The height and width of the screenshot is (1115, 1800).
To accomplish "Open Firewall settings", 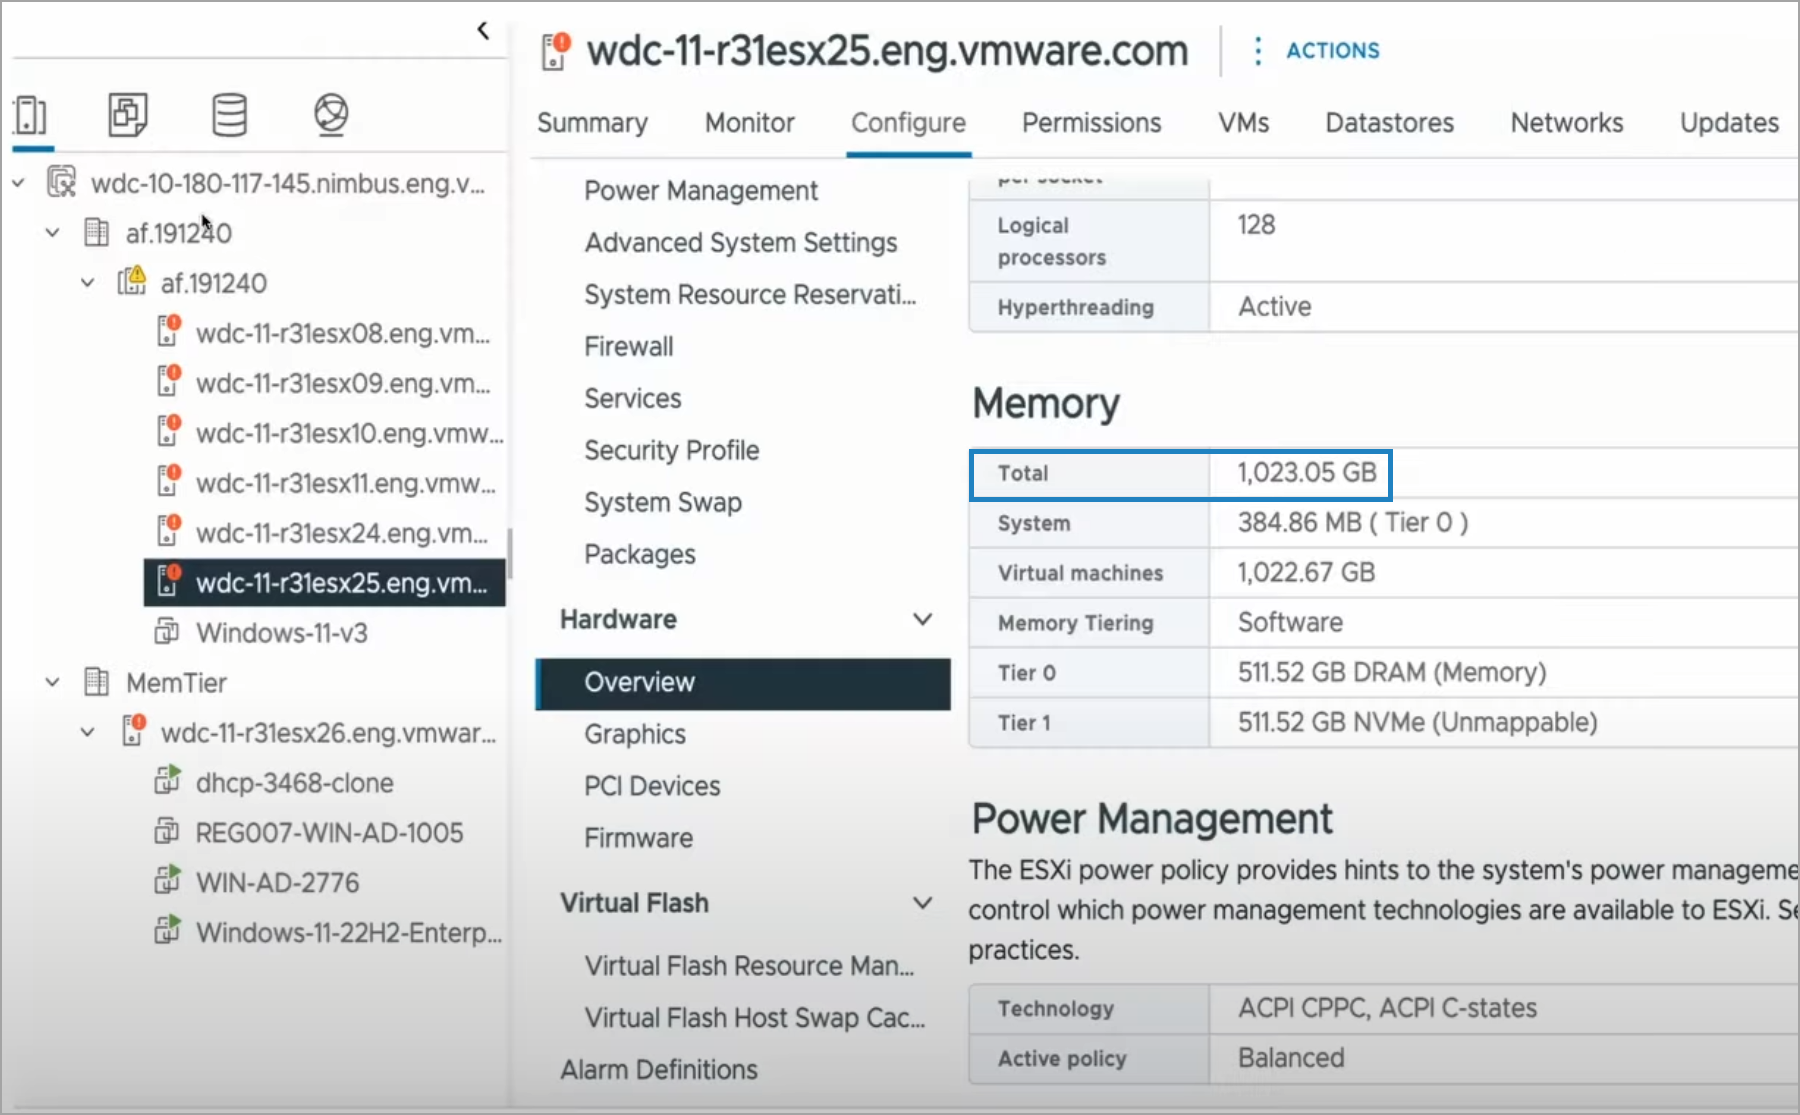I will [629, 347].
